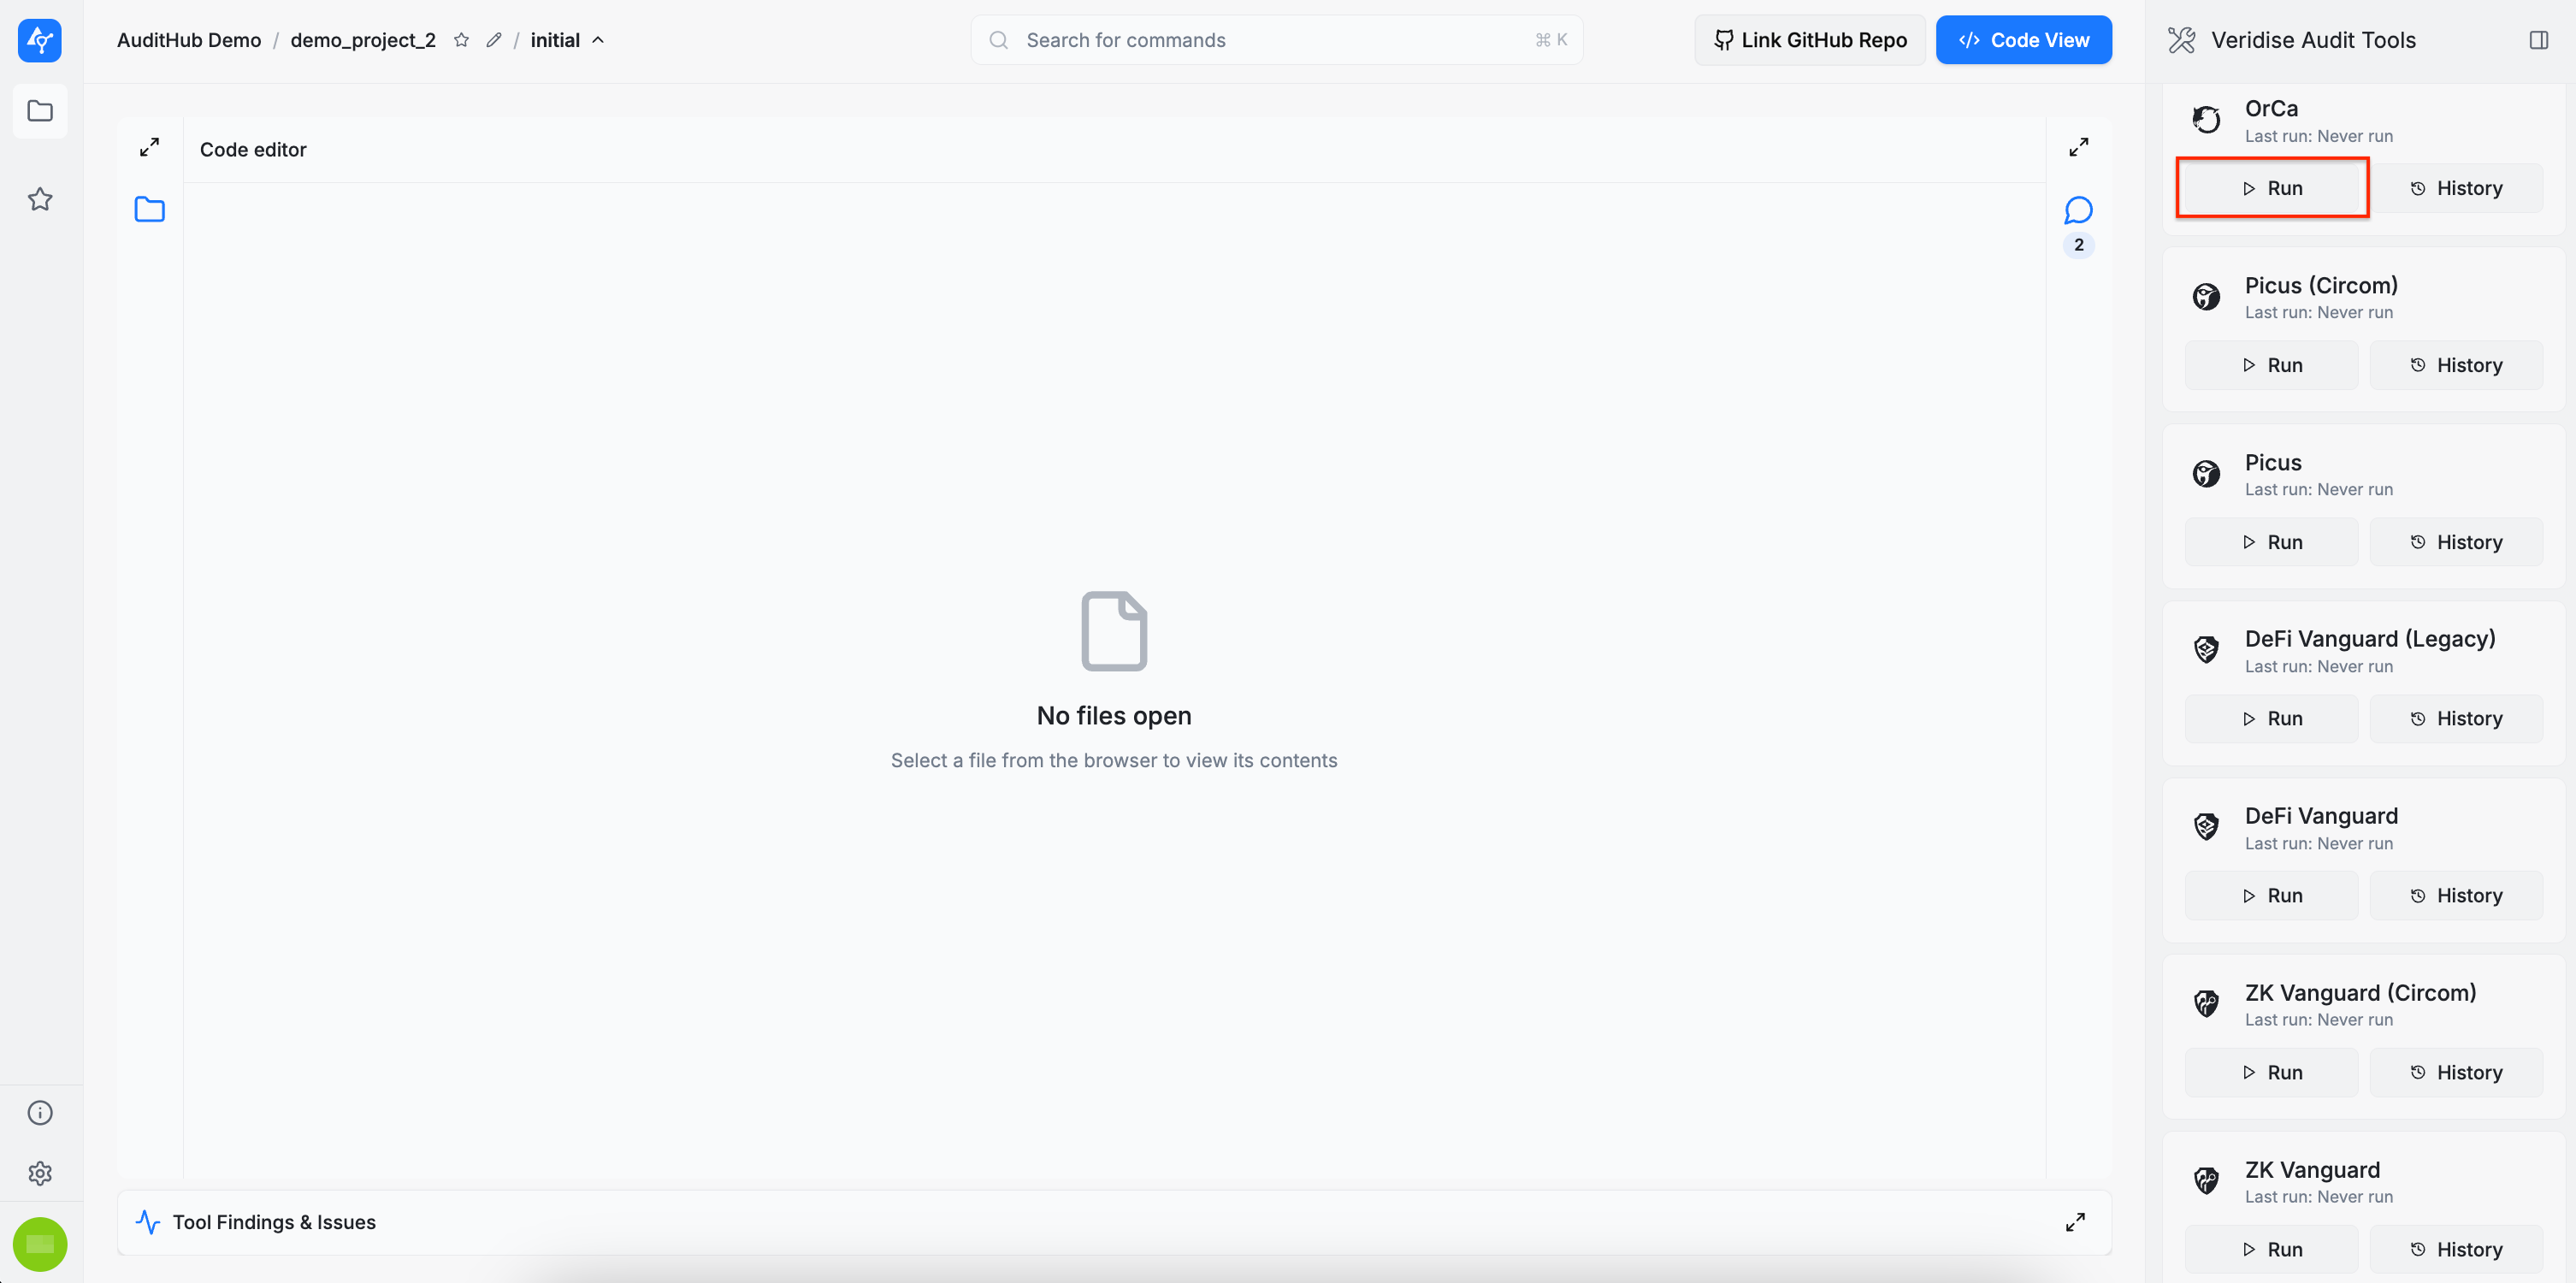Expand code editor with left arrows icon
The height and width of the screenshot is (1283, 2576).
click(149, 147)
